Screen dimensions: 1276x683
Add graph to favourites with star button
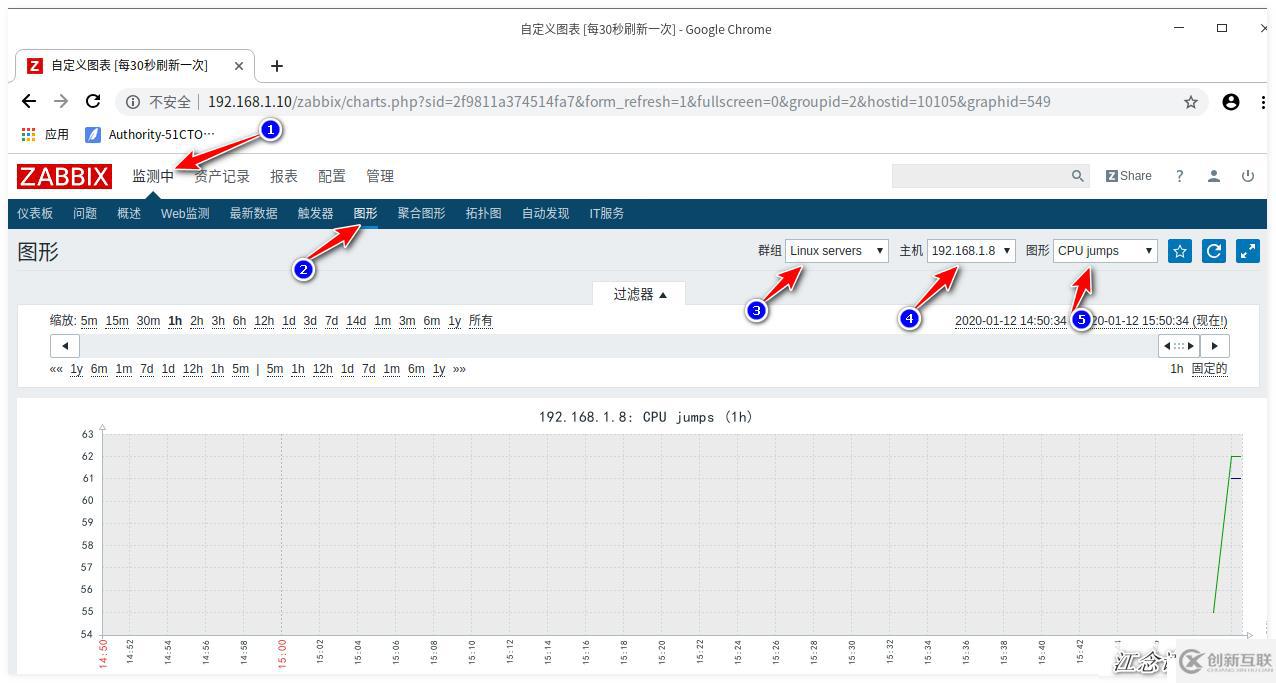pyautogui.click(x=1180, y=251)
